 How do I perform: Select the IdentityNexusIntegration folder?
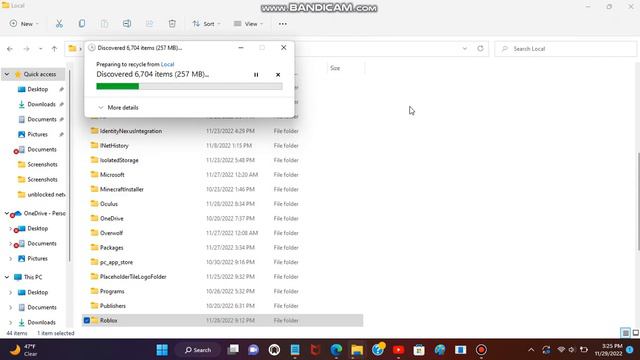pyautogui.click(x=131, y=131)
